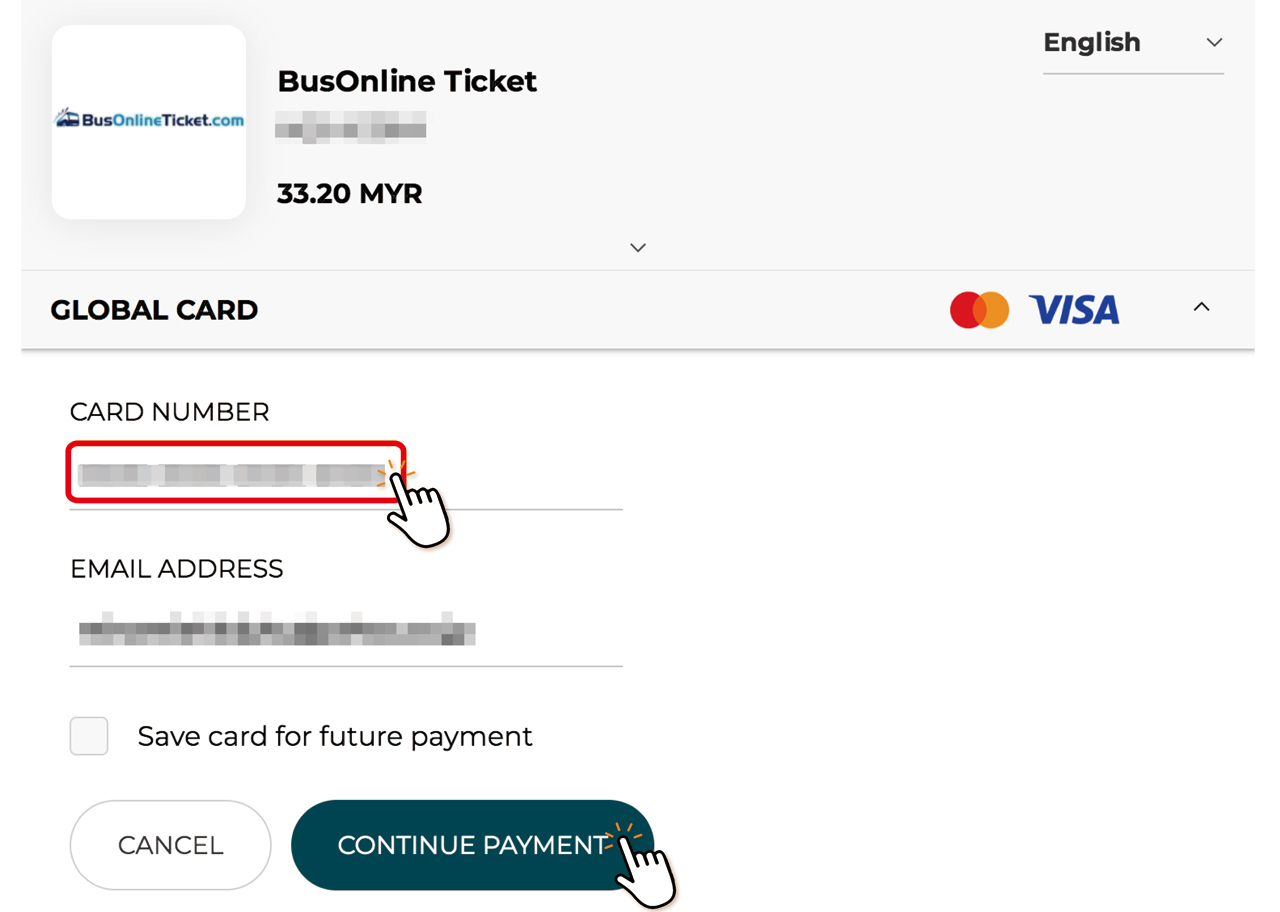Screen dimensions: 1280x912
Task: Click the Continue Payment button
Action: (x=471, y=845)
